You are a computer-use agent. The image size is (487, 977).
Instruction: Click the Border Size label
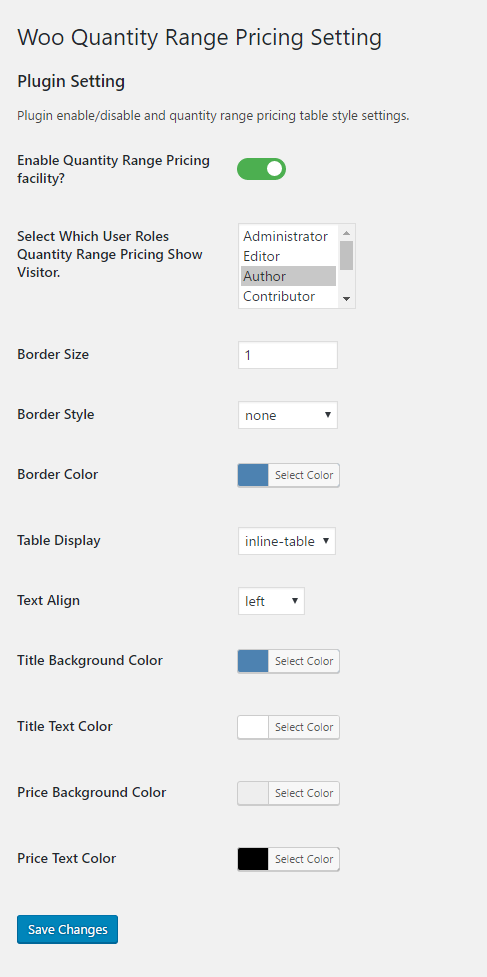coord(53,355)
